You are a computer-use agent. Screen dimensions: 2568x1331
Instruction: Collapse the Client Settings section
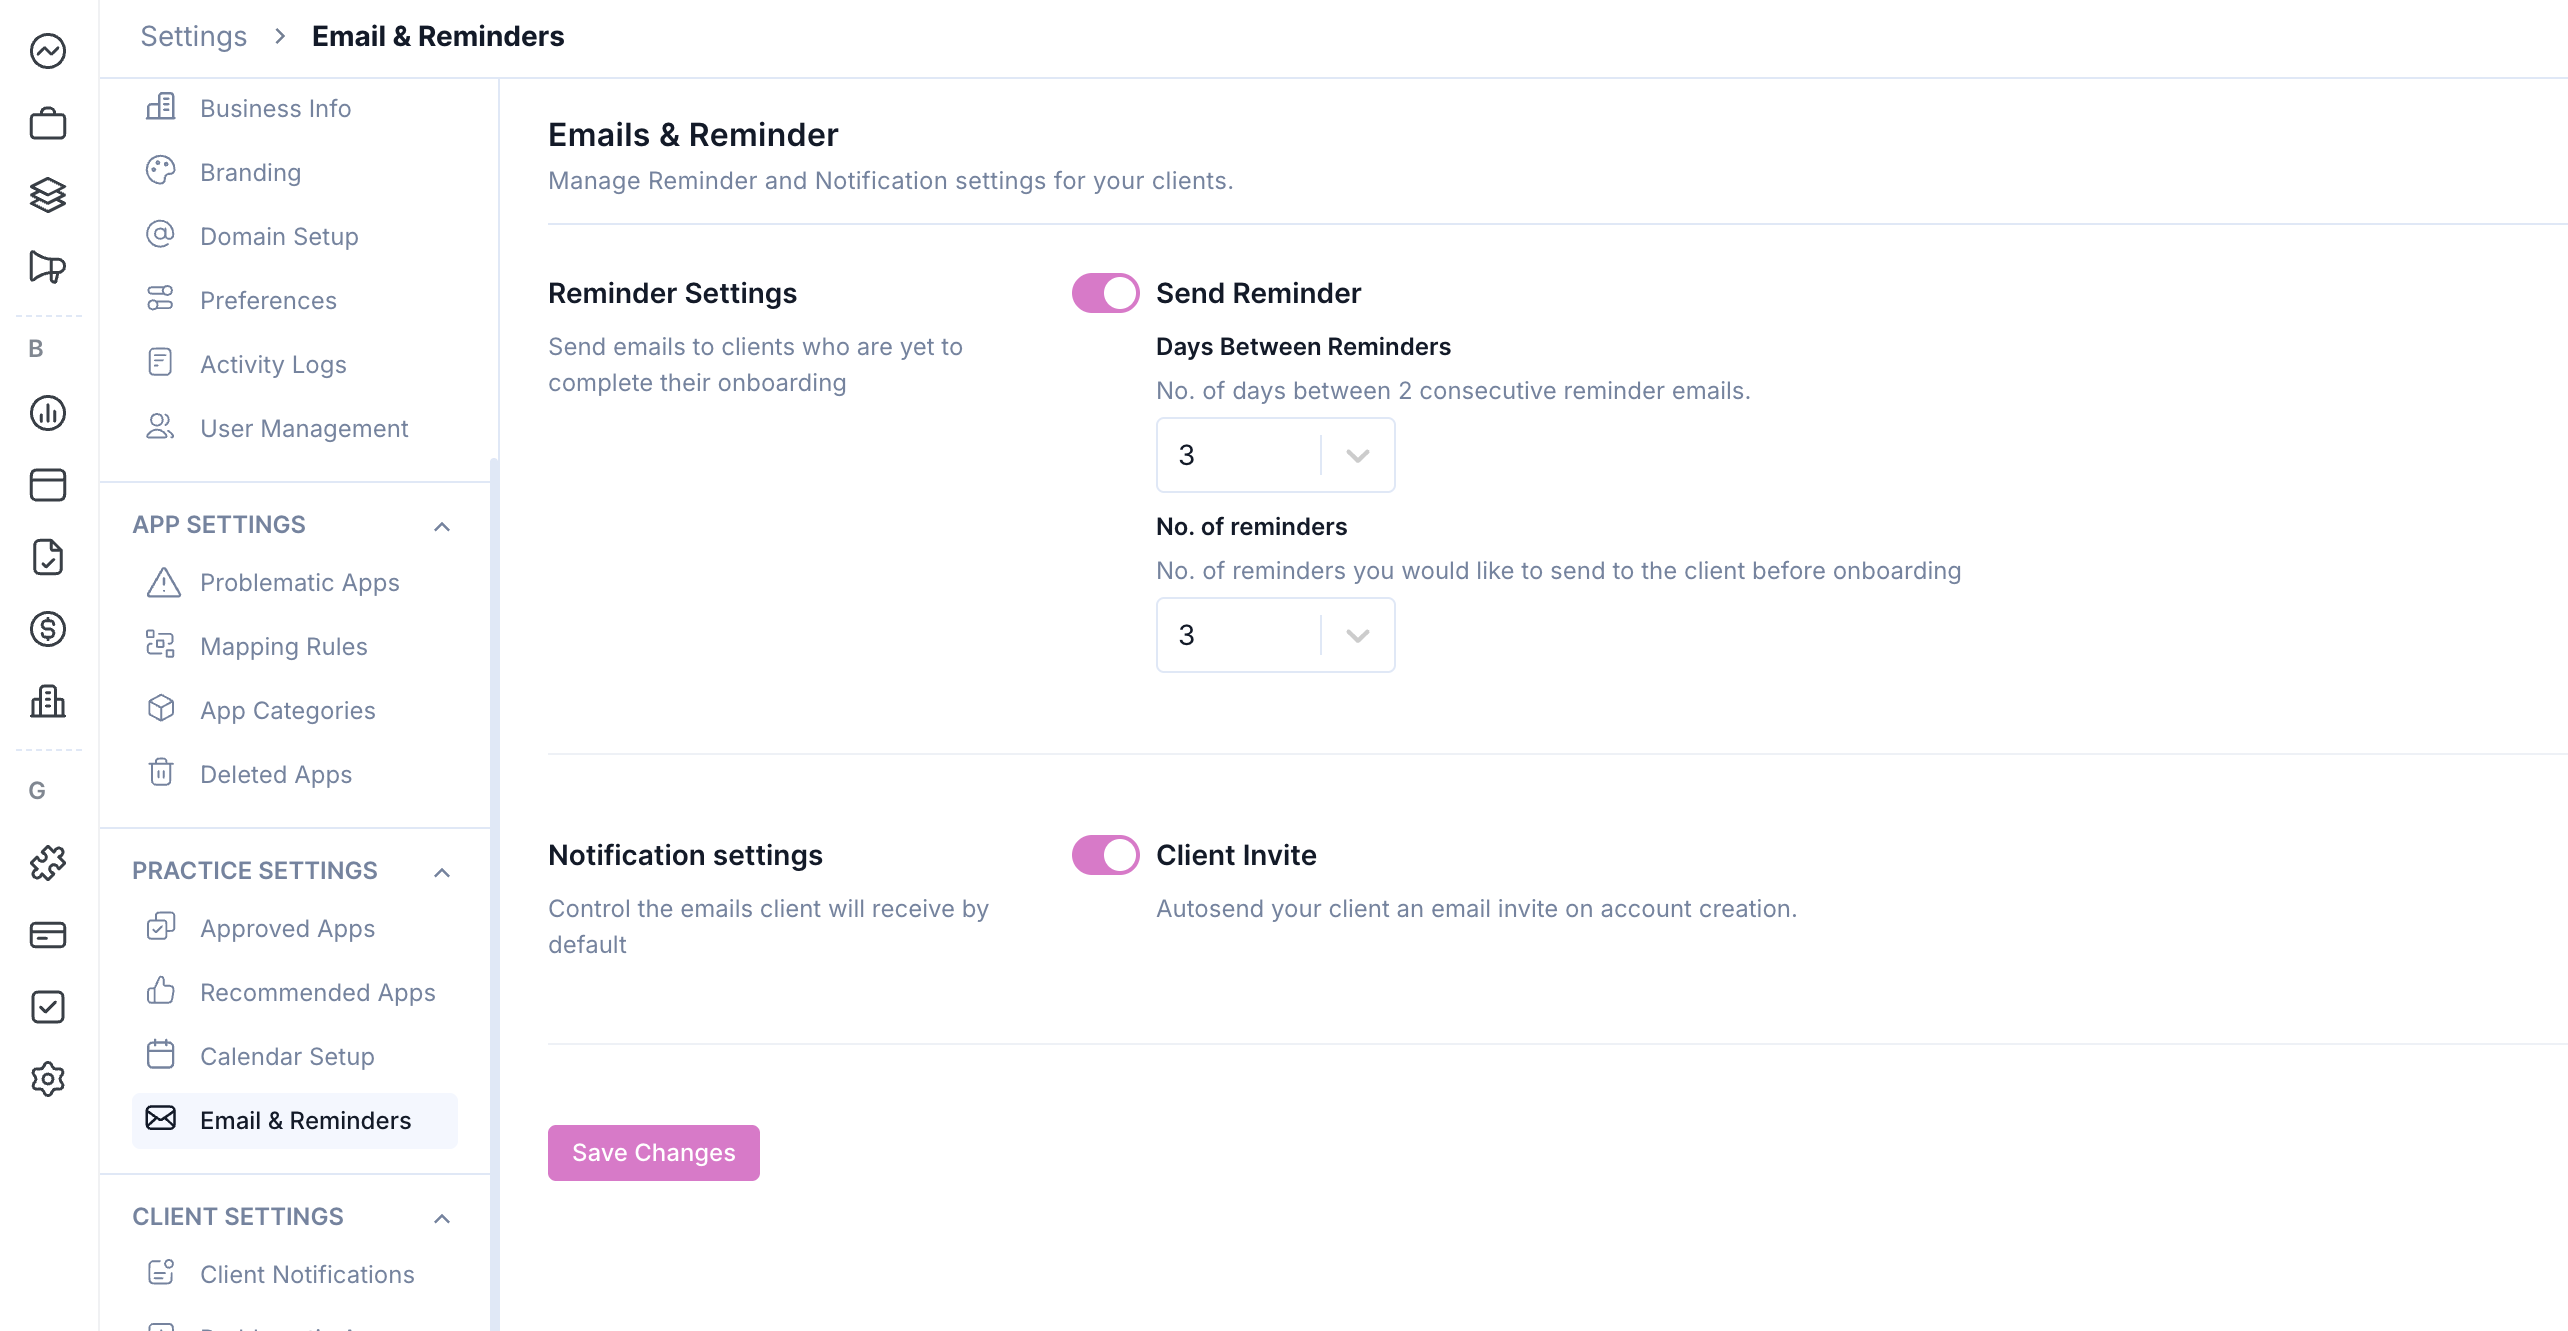[x=442, y=1218]
